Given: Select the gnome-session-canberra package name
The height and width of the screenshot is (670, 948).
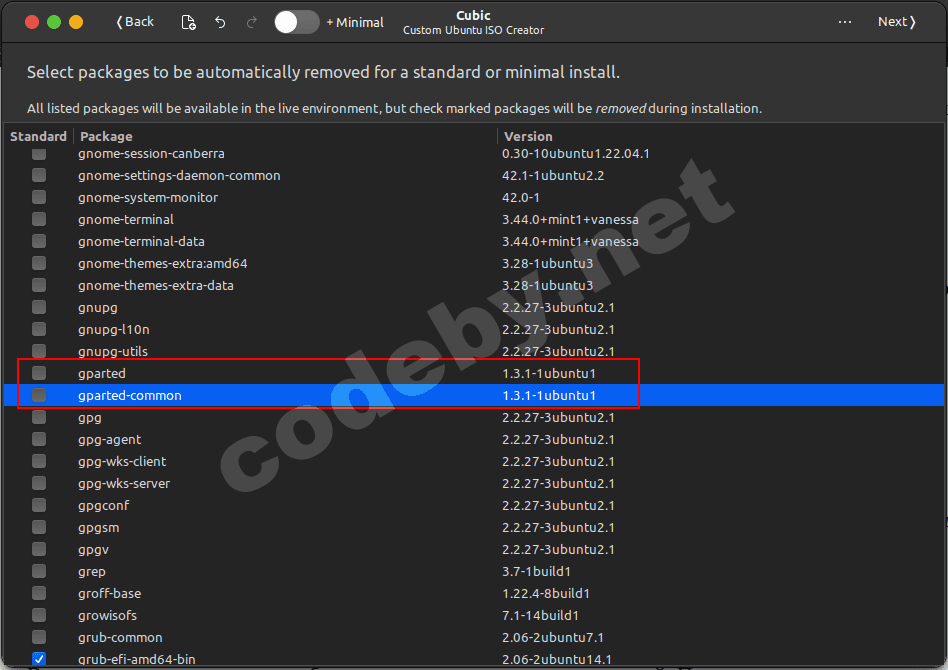Looking at the screenshot, I should 151,154.
